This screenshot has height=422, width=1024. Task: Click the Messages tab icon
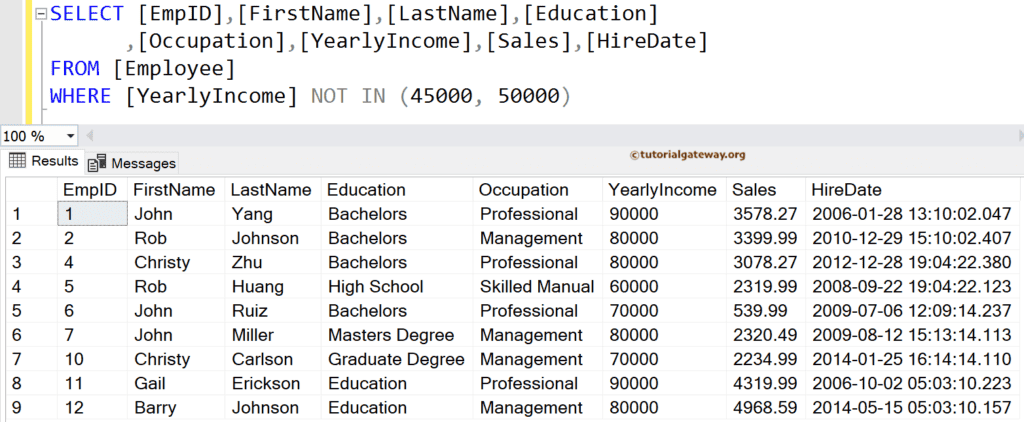[98, 163]
